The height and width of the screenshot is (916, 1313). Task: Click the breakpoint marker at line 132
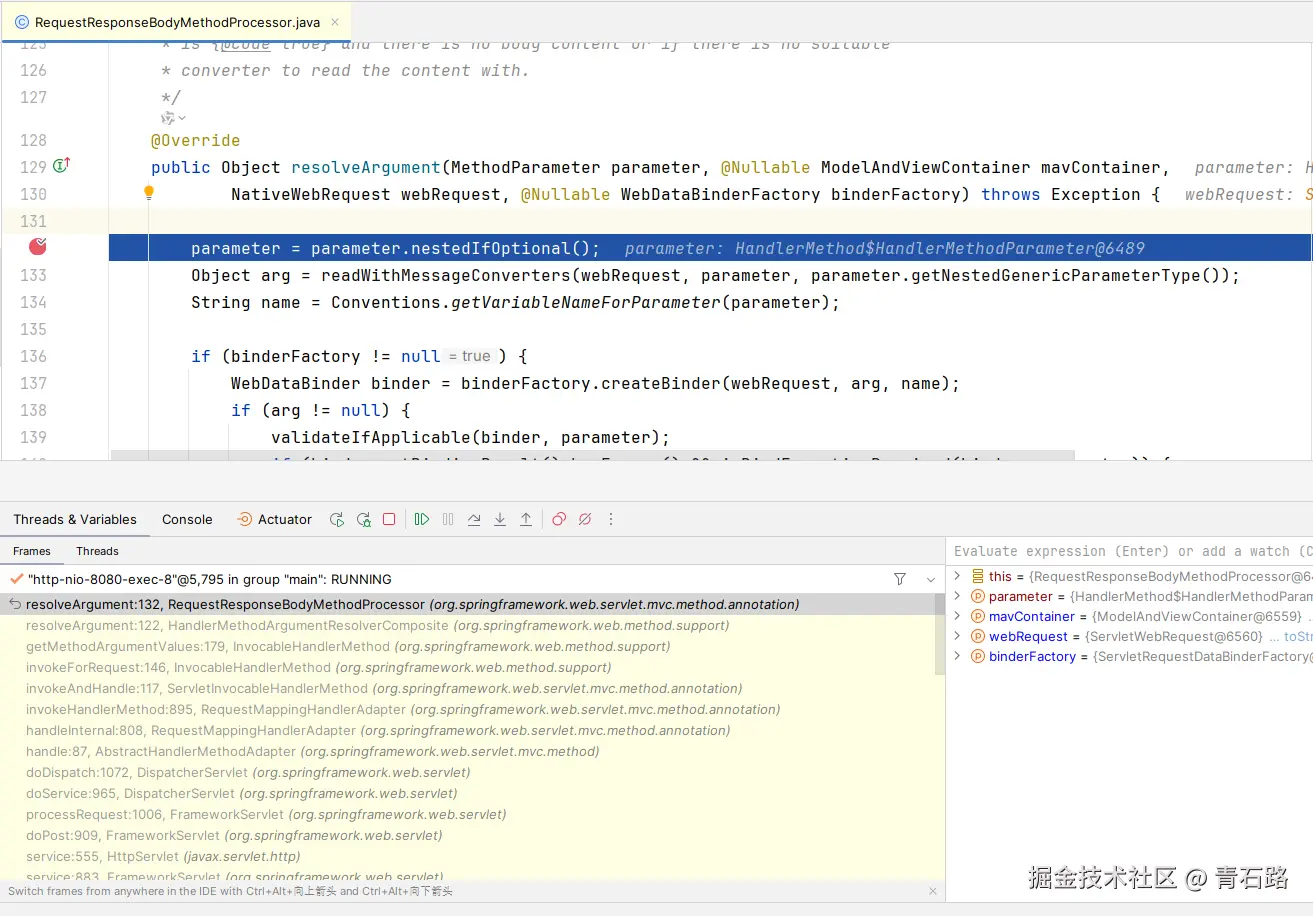pos(38,247)
